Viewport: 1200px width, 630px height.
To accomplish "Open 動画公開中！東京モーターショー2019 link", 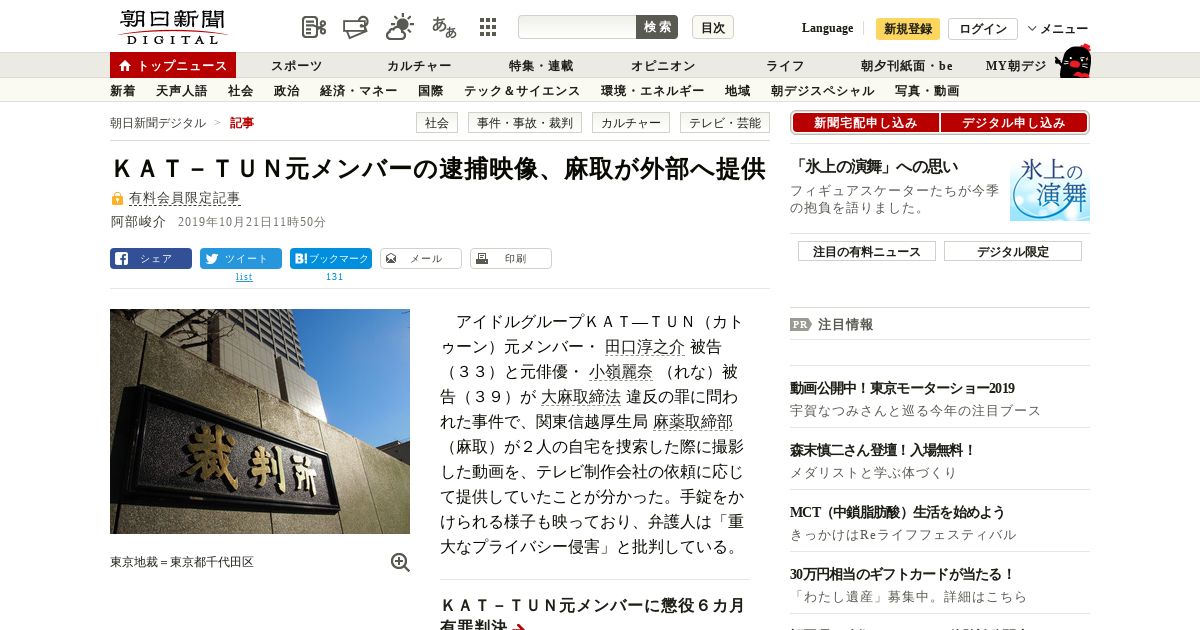I will coord(902,388).
